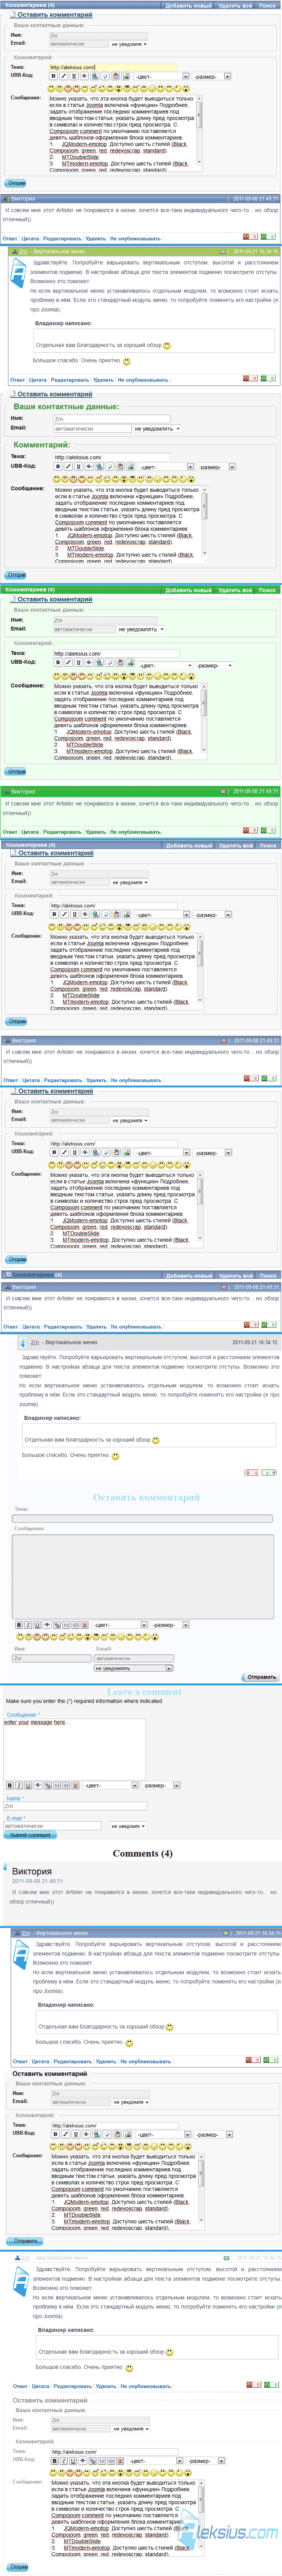Click Редактировать under green-header Zm comment
The width and height of the screenshot is (282, 2576).
70,380
